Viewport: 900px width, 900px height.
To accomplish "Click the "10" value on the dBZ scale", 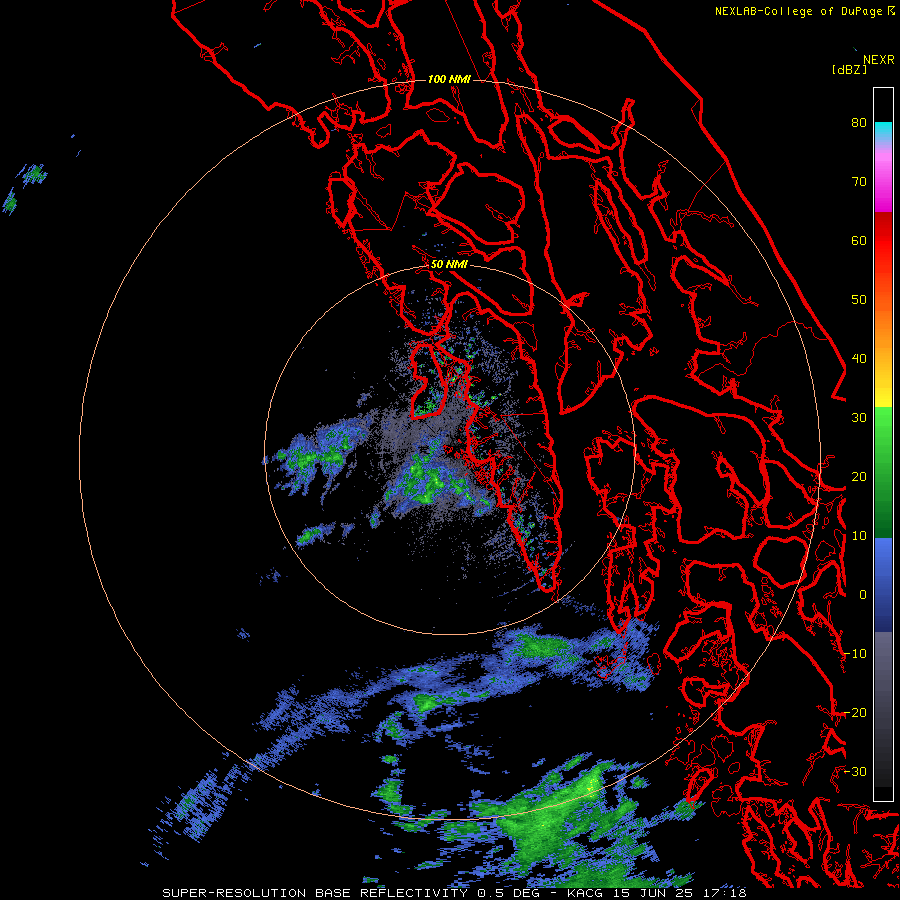I will point(859,536).
